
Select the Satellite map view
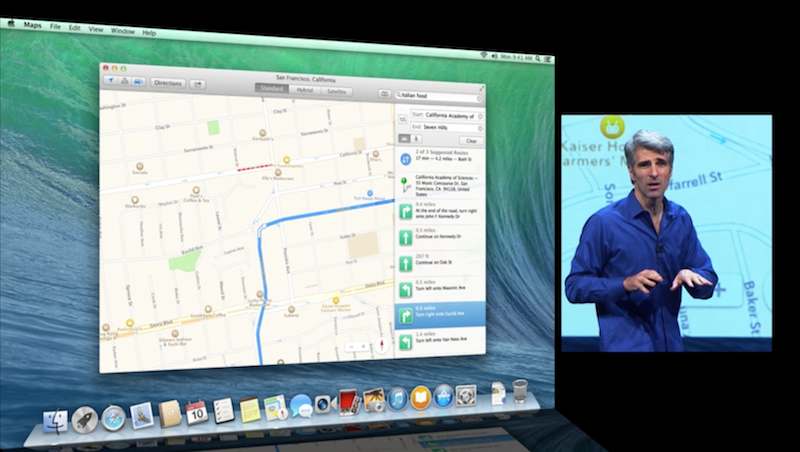pos(336,91)
